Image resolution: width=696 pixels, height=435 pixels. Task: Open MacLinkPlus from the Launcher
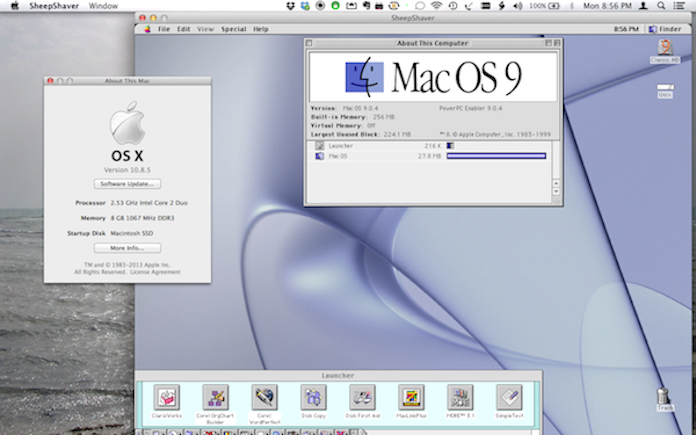click(x=411, y=397)
